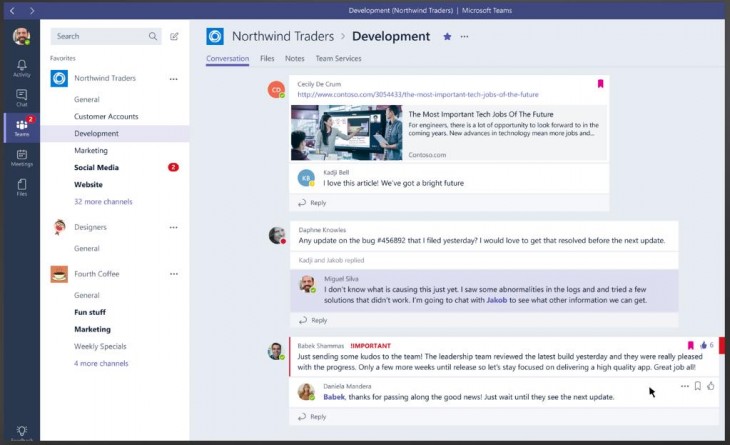
Task: Click the Jakob mention in Miguel's message
Action: click(496, 300)
